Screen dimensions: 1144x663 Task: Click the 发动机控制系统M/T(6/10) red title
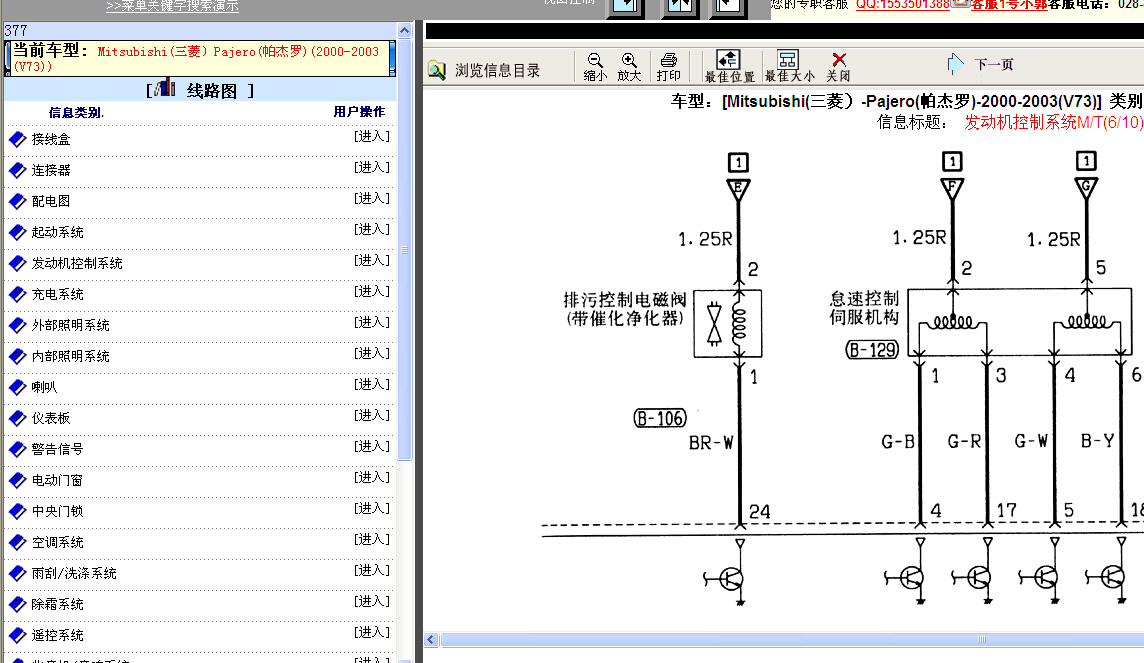click(1054, 123)
